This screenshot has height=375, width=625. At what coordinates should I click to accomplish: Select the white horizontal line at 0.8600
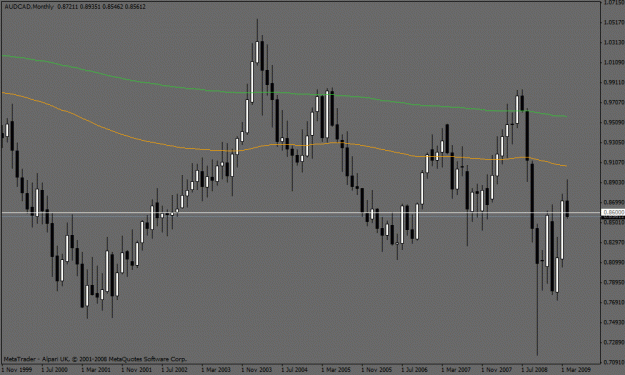[301, 213]
